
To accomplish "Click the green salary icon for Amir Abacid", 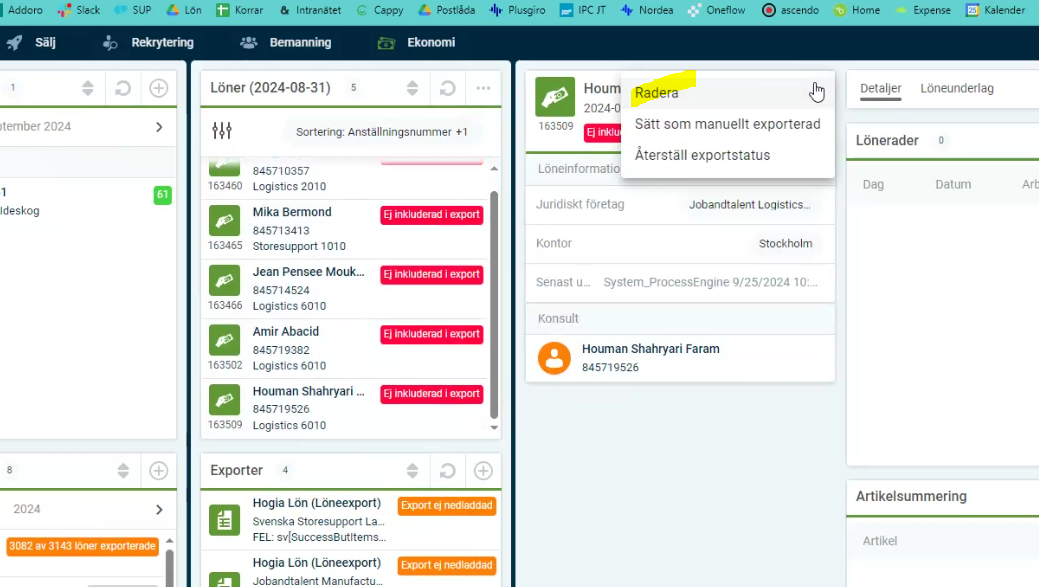I will pos(224,340).
